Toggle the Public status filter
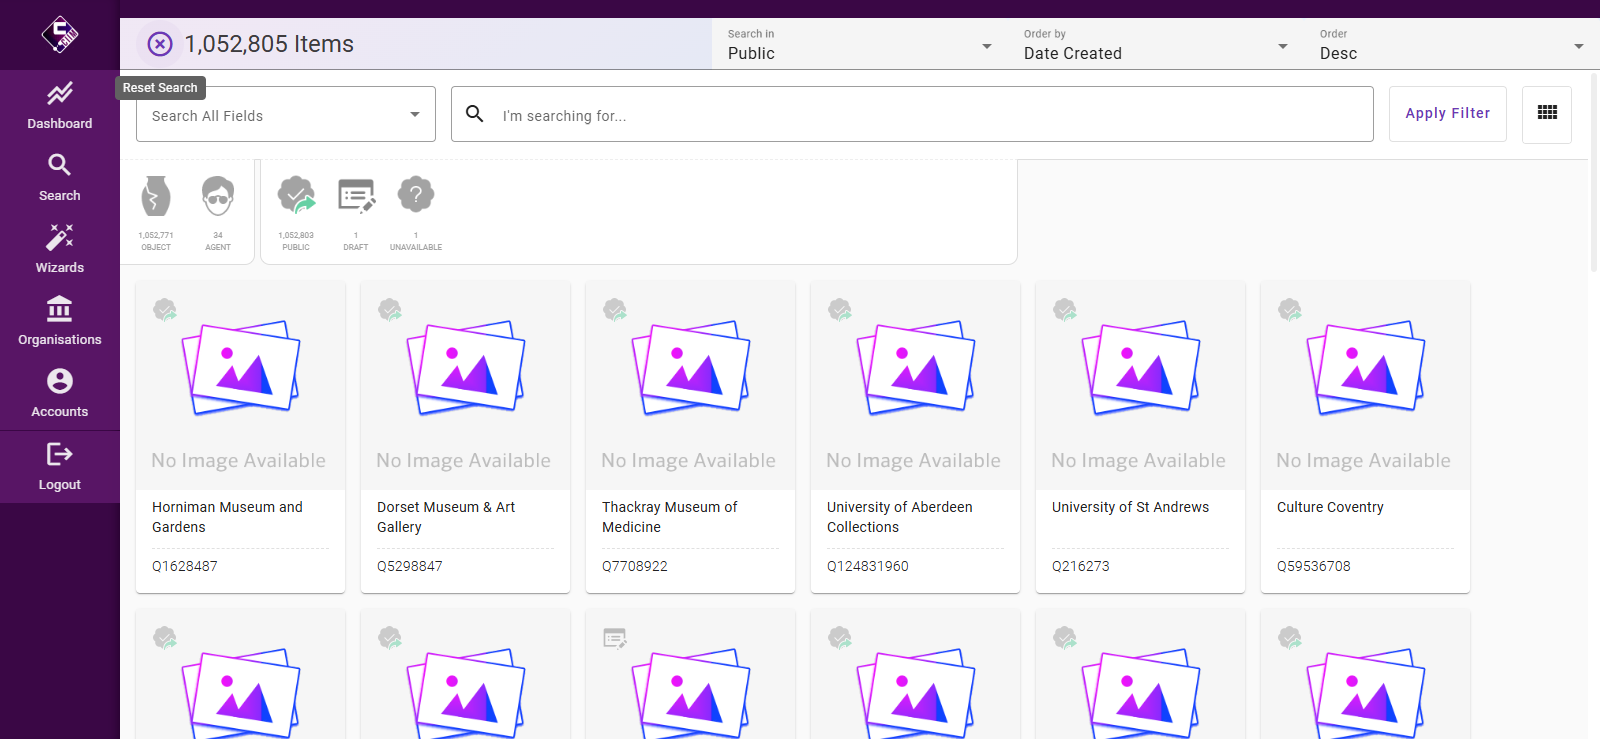The image size is (1600, 739). pyautogui.click(x=296, y=198)
